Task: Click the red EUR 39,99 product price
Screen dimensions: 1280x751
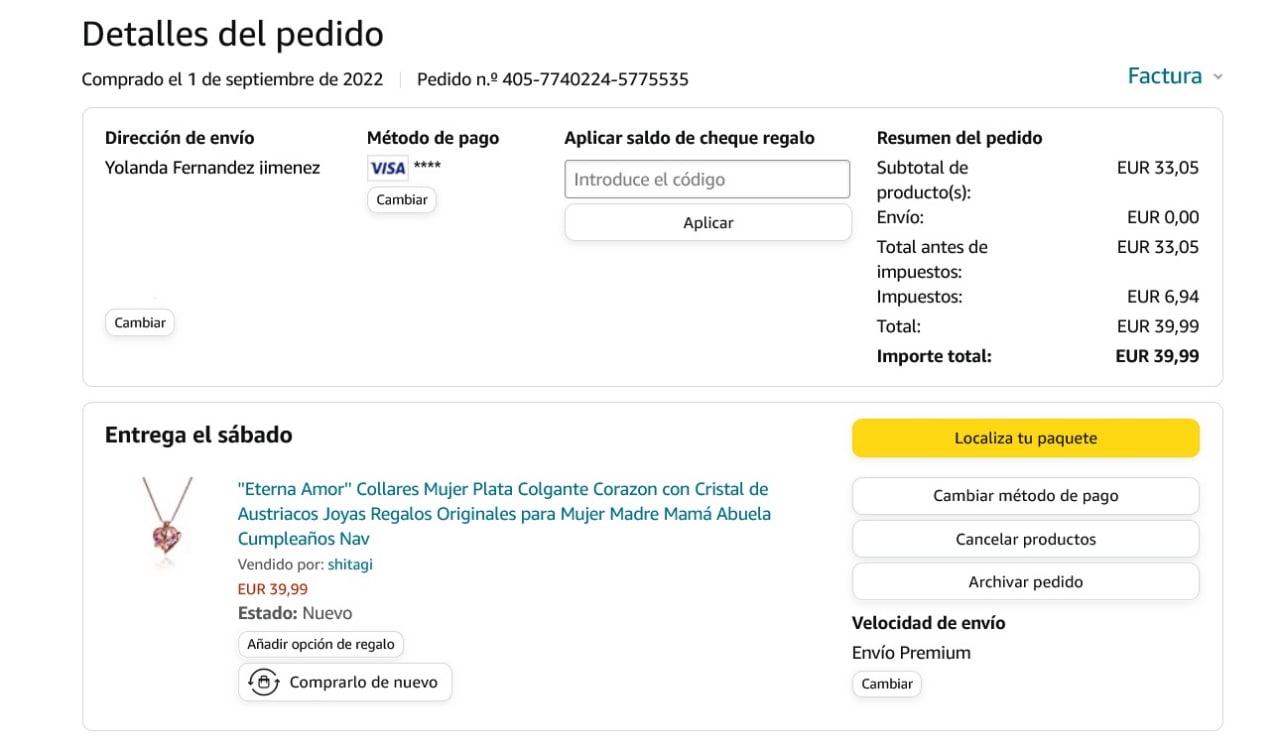Action: [273, 589]
